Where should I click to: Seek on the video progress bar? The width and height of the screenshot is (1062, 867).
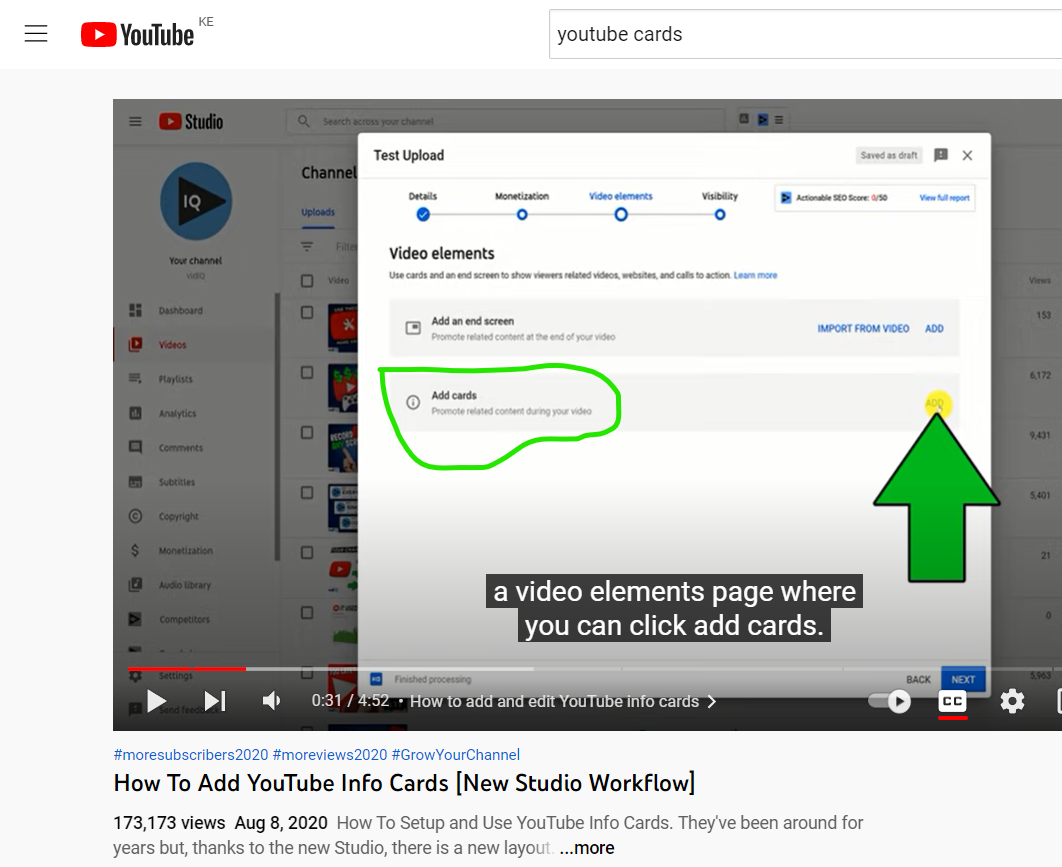coord(595,669)
